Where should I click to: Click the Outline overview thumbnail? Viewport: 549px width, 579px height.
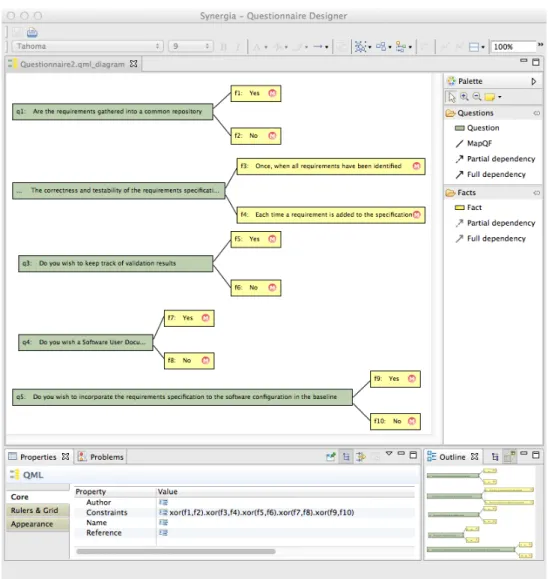click(x=480, y=513)
